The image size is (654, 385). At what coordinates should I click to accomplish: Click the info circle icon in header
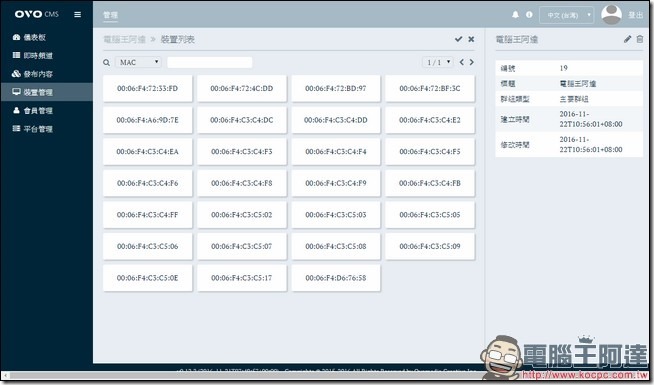[529, 15]
